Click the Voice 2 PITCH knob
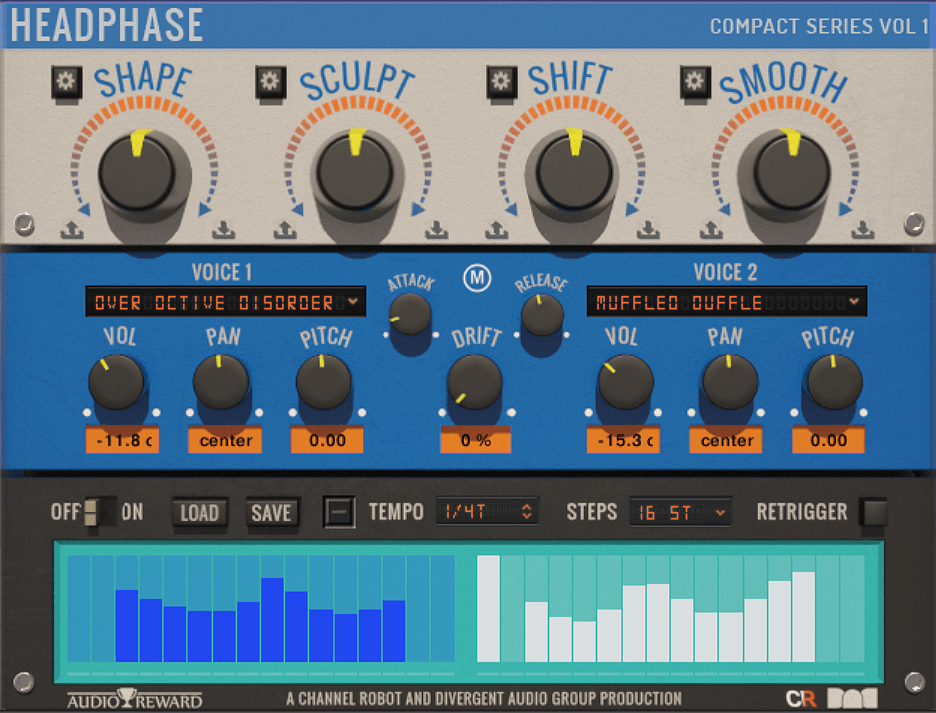 pos(834,382)
